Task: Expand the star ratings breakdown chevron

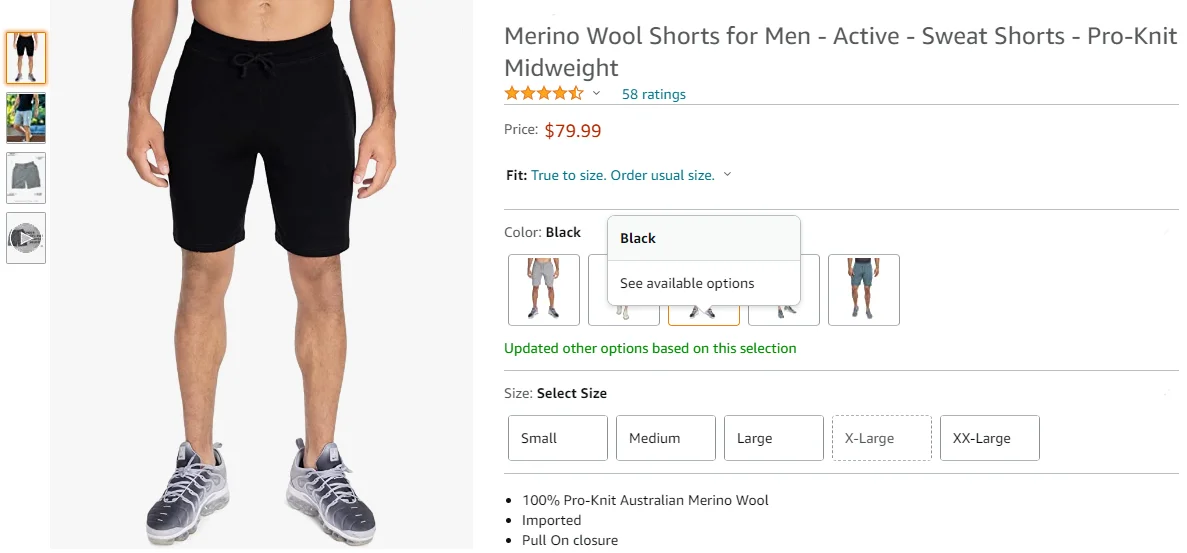Action: 597,94
